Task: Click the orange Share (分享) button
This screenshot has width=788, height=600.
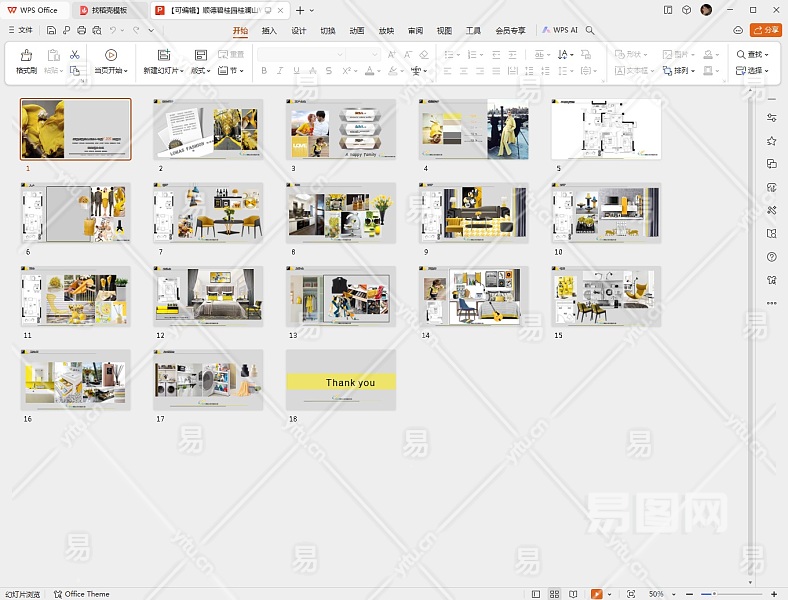Action: tap(765, 30)
